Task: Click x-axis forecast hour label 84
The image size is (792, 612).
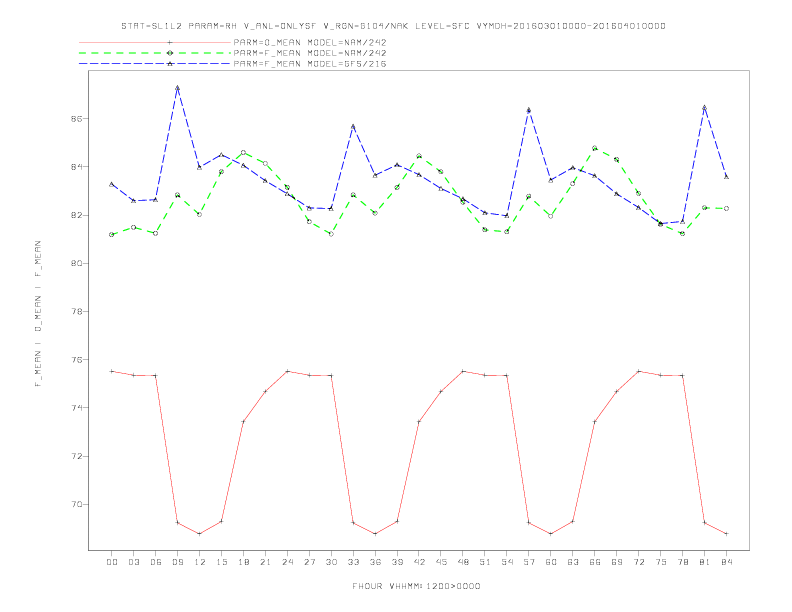Action: click(727, 562)
